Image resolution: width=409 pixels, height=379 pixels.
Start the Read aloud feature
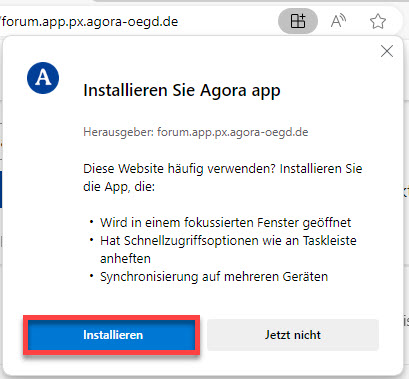coord(338,21)
